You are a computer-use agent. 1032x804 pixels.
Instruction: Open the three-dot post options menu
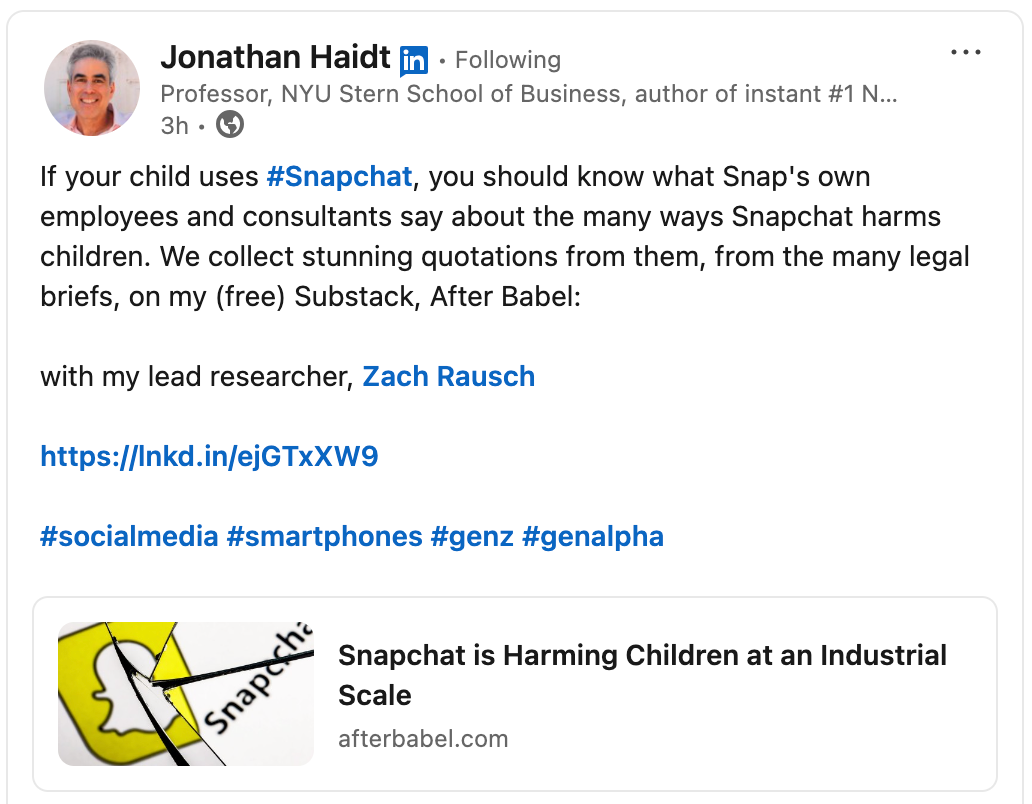pos(966,52)
